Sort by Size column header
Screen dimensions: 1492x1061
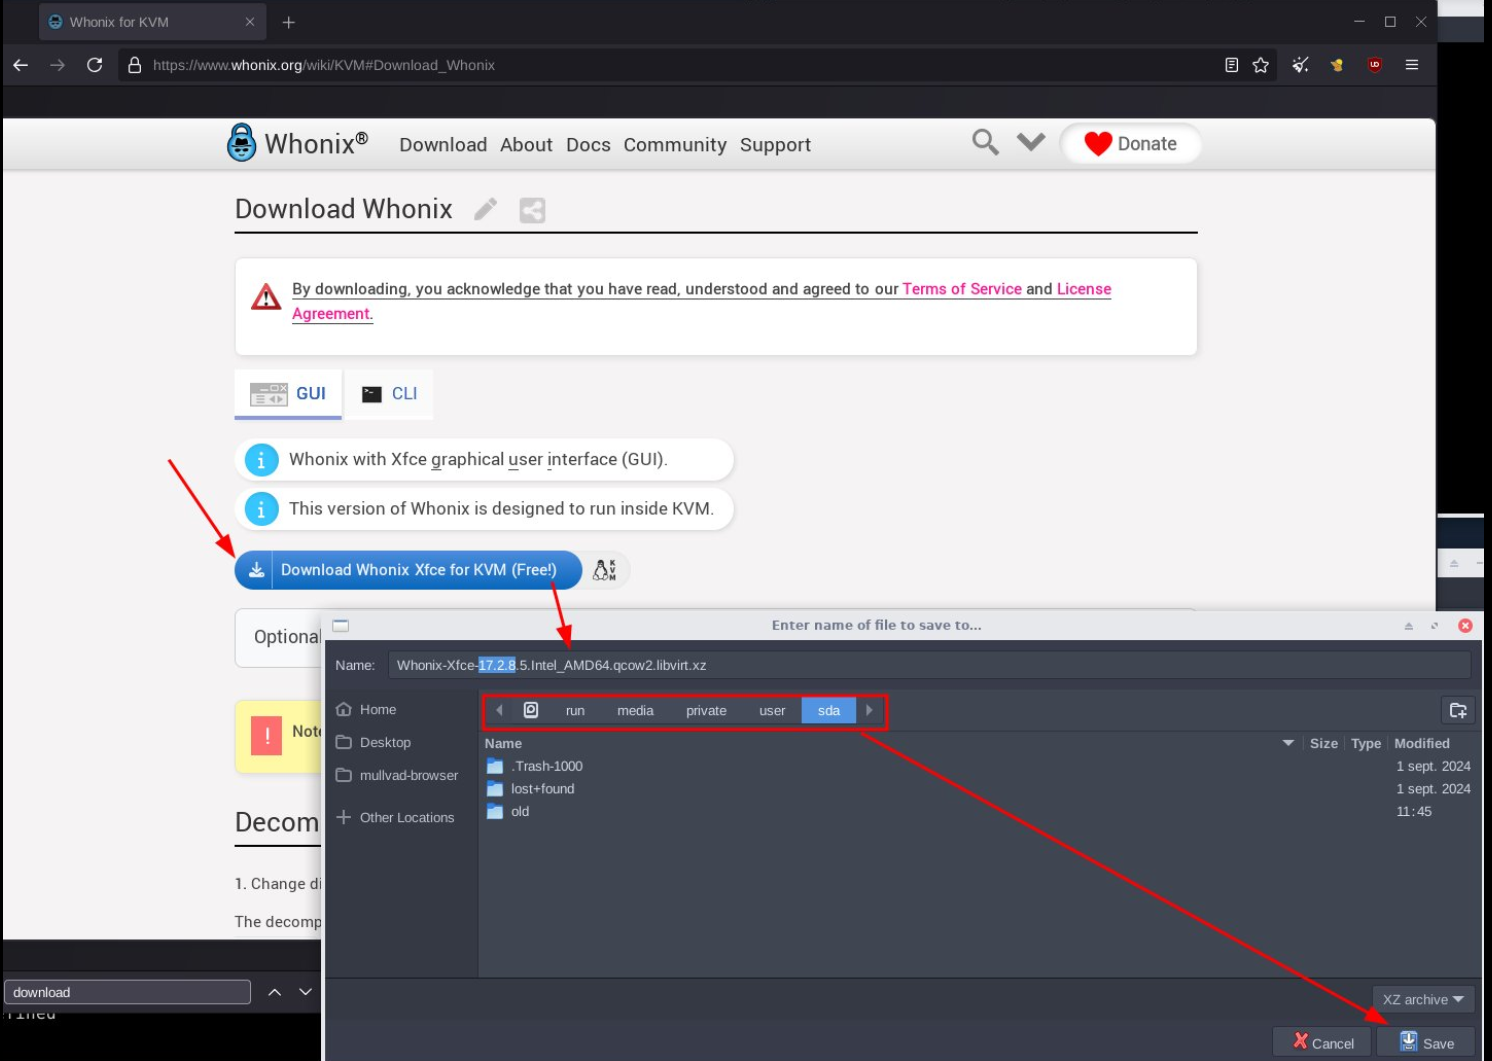pos(1323,743)
